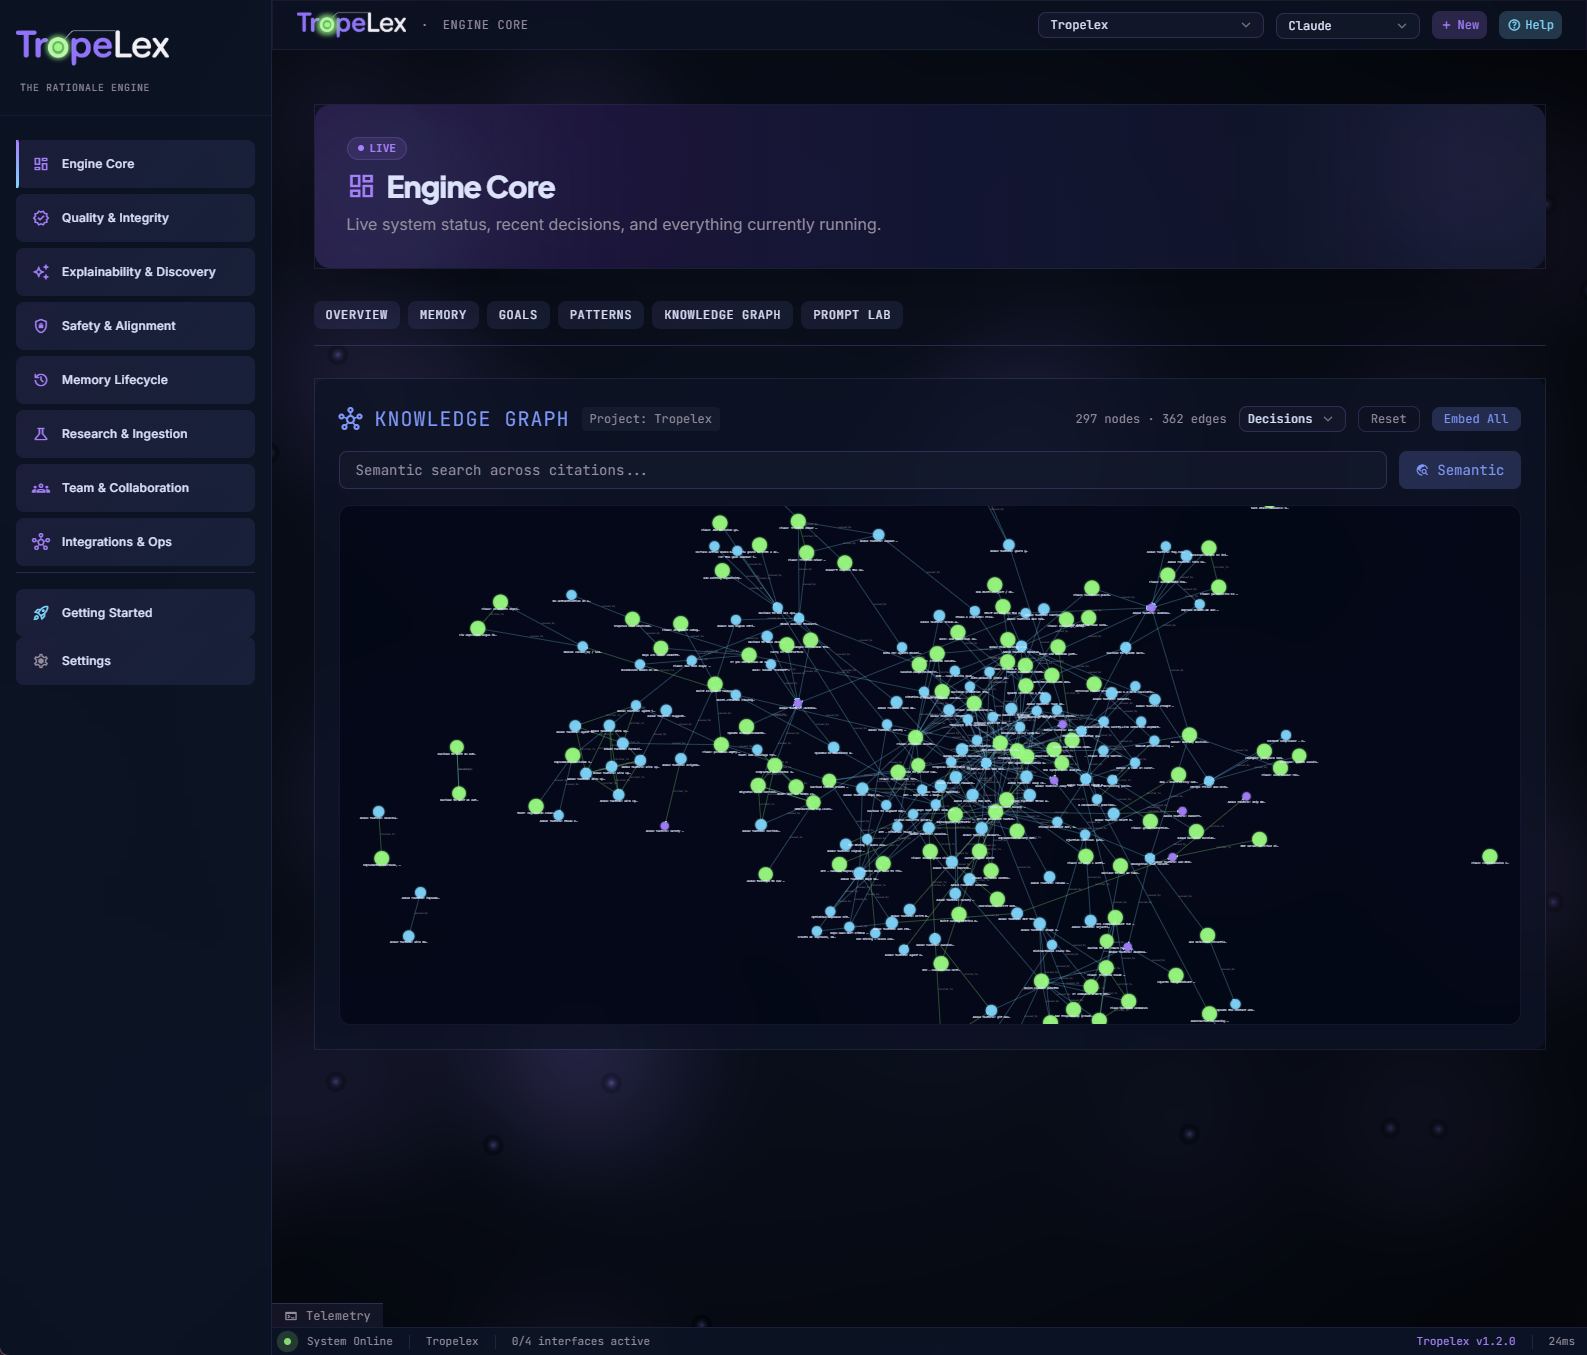Click the Telemetry panel icon

[x=291, y=1316]
